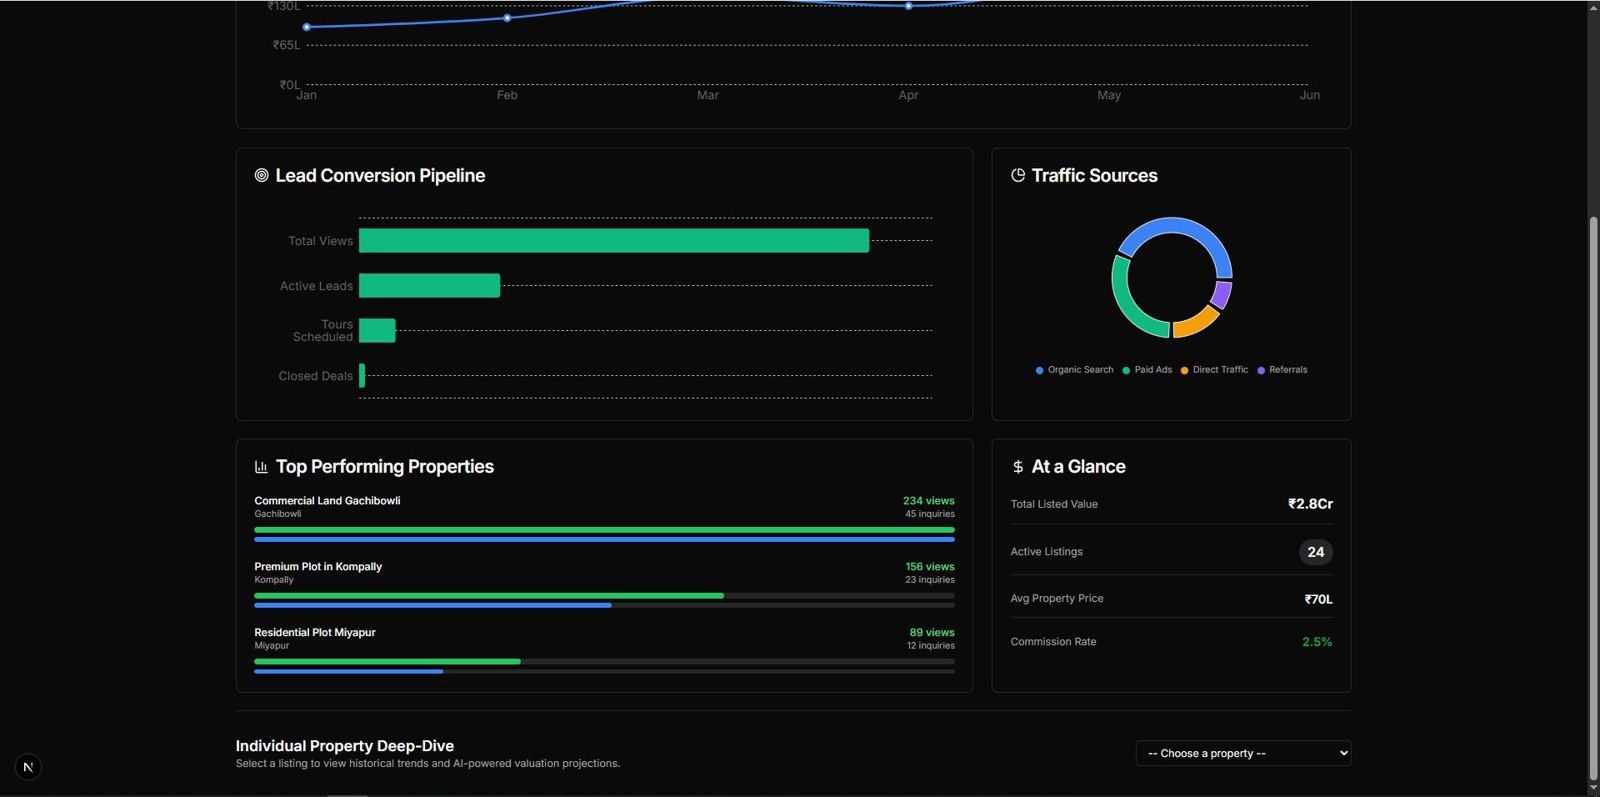Click the purple Referrals donut segment
1600x797 pixels.
[x=1222, y=294]
